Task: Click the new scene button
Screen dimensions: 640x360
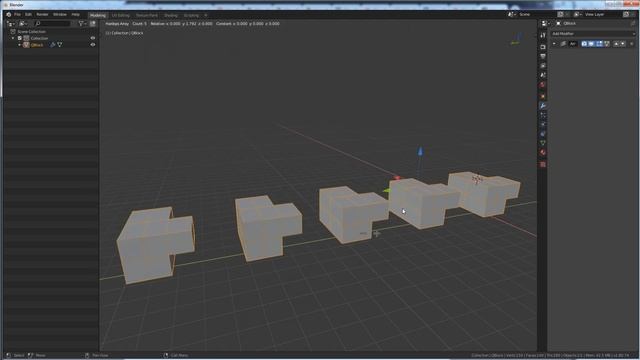Action: click(560, 14)
